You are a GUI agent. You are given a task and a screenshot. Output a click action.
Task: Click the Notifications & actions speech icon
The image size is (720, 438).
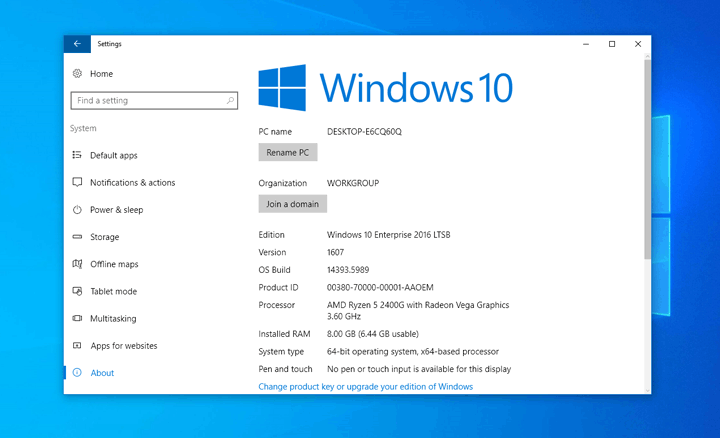(x=77, y=182)
